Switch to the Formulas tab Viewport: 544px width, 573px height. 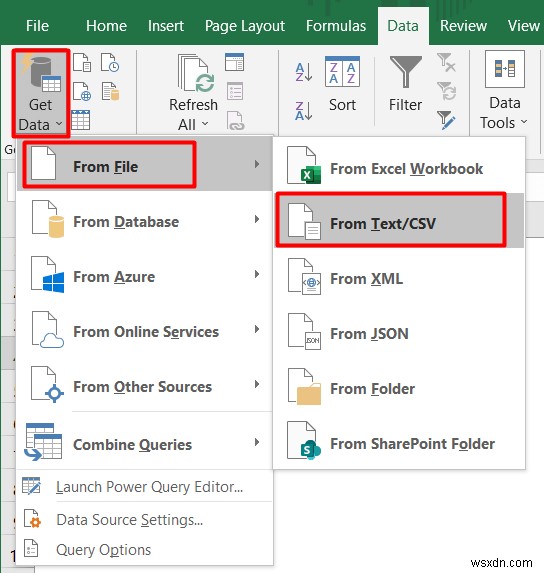(x=336, y=26)
